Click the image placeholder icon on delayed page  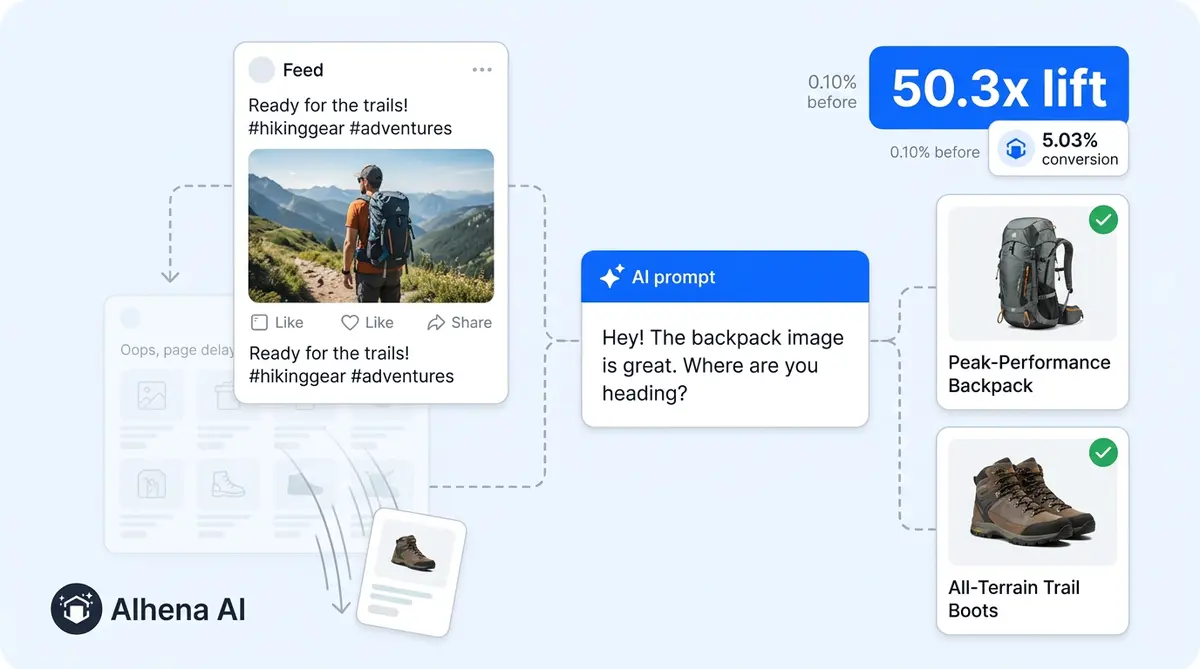click(x=152, y=396)
